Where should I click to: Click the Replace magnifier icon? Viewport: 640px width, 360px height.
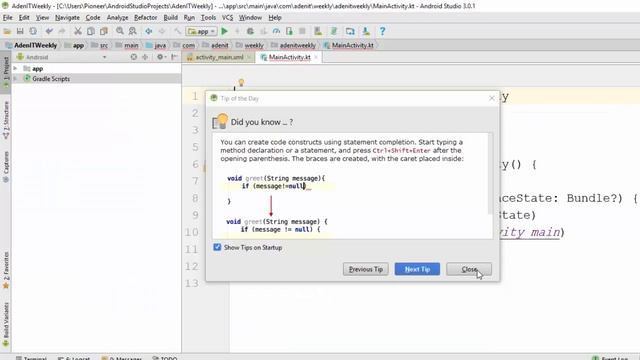[x=133, y=31]
